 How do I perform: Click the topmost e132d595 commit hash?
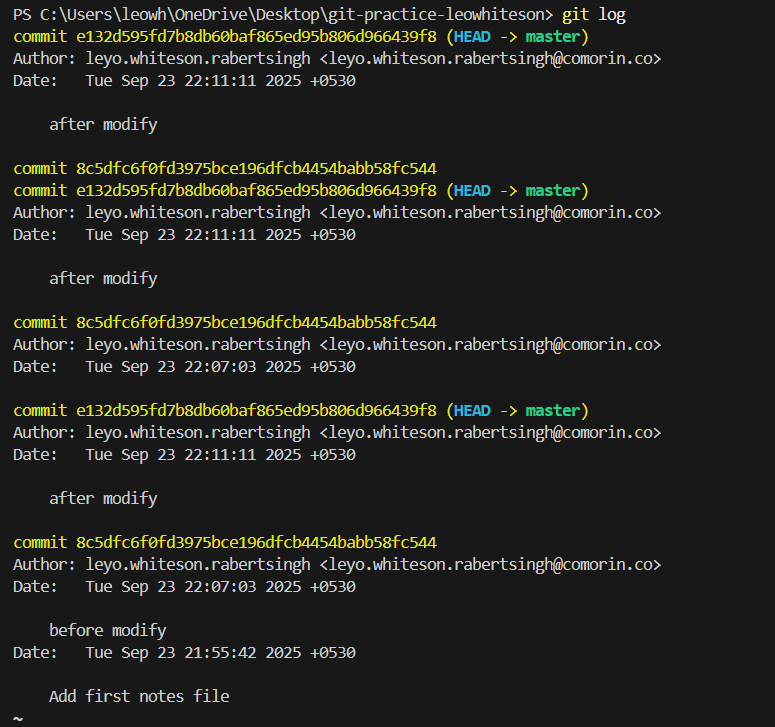tap(256, 36)
